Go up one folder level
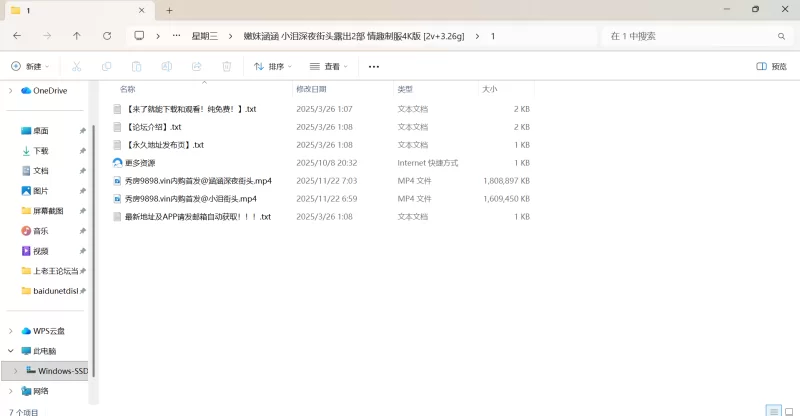Viewport: 800px width, 416px height. tap(77, 36)
